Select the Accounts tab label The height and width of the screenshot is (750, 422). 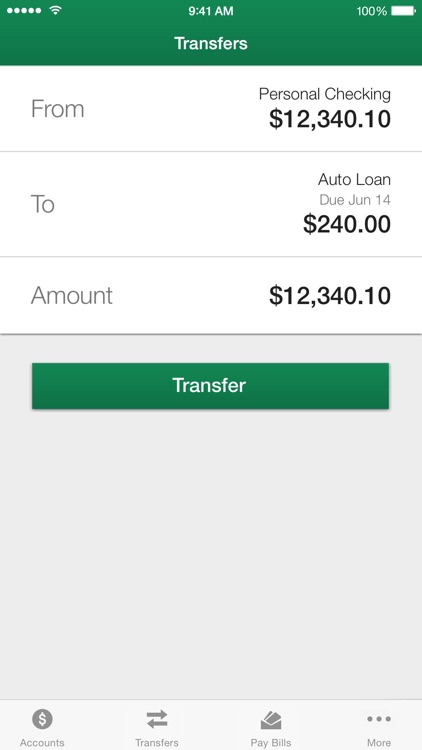tap(42, 742)
